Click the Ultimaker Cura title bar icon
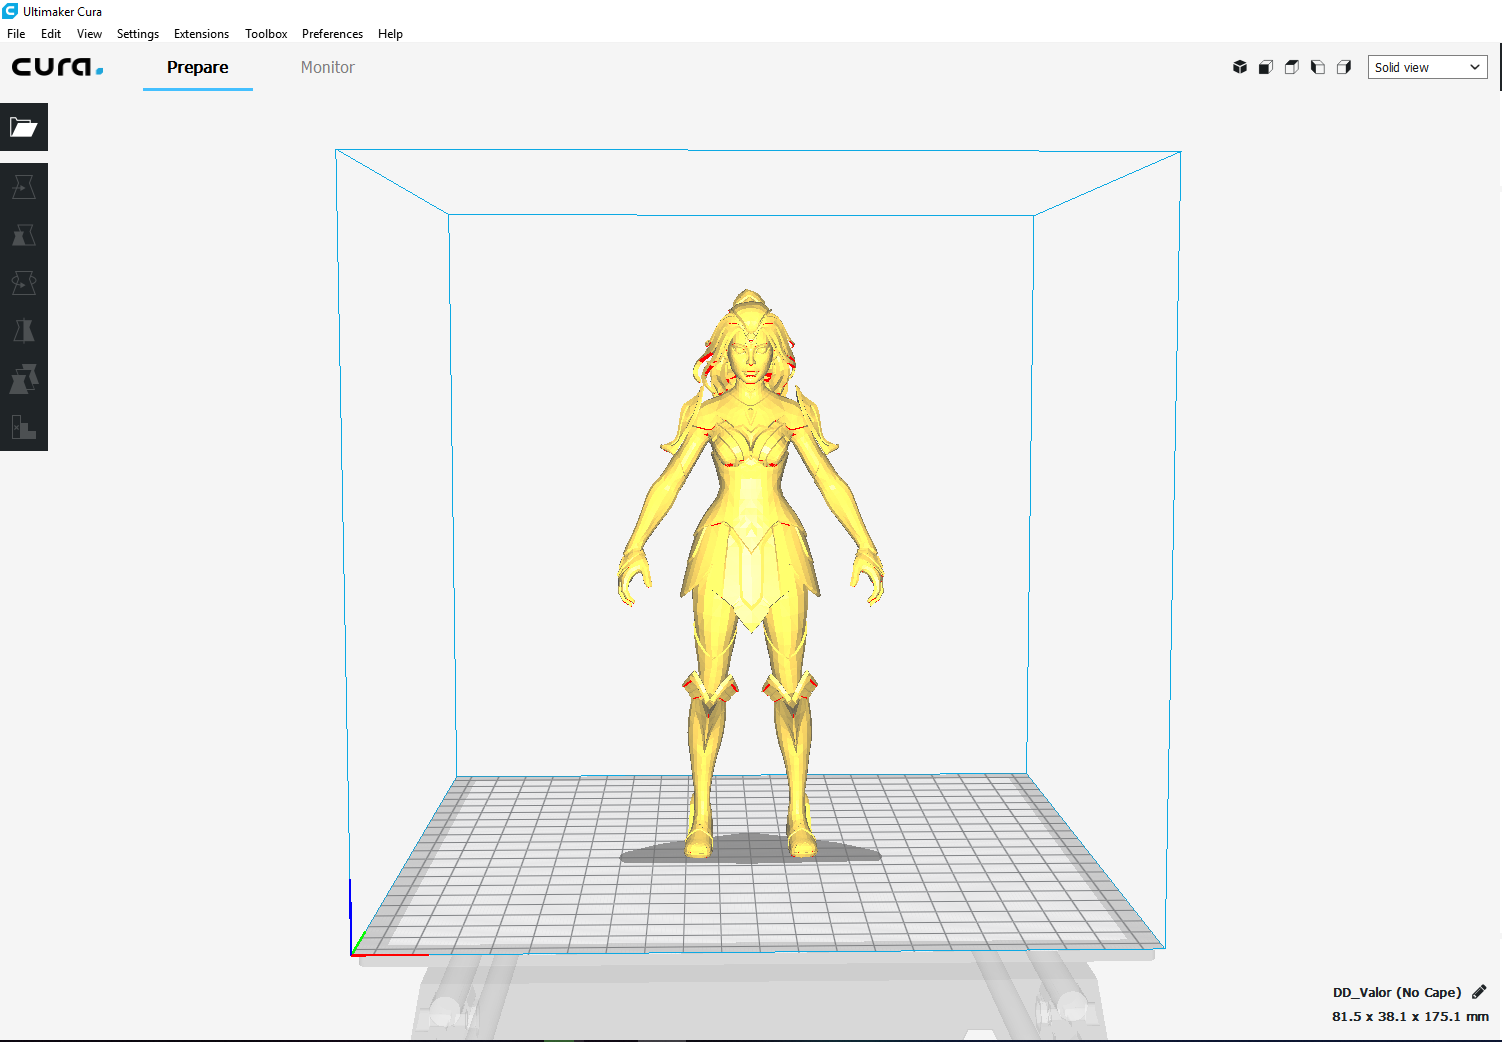Viewport: 1502px width, 1042px height. pyautogui.click(x=10, y=11)
